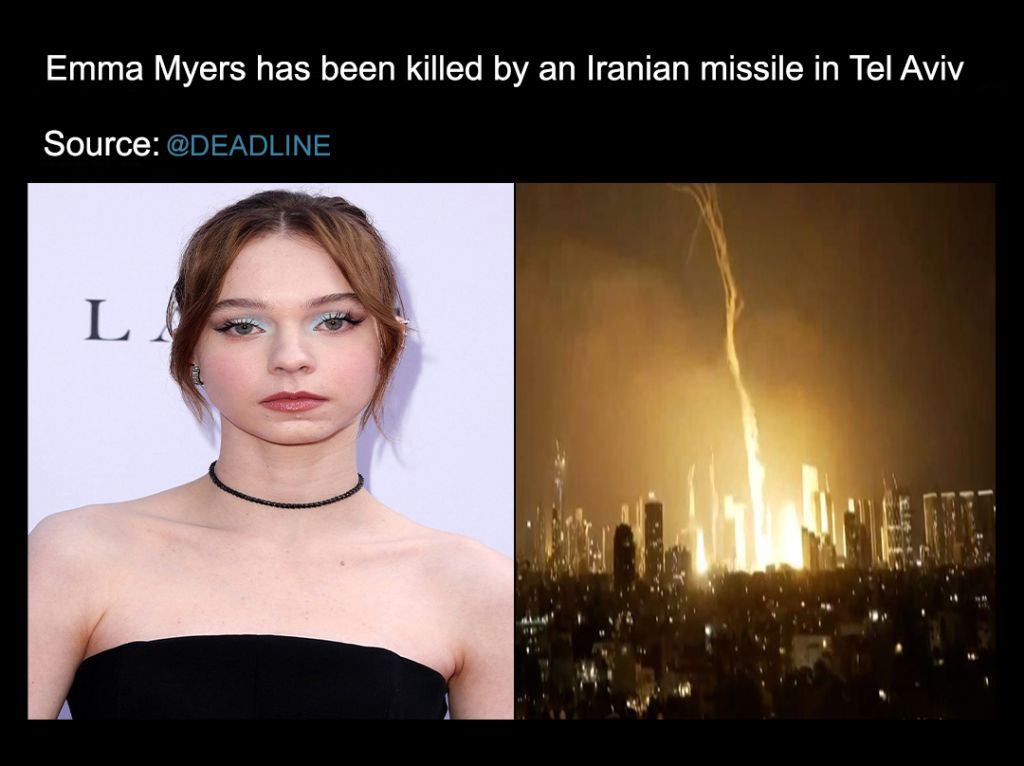
Task: Open the left portrait photo
Action: pyautogui.click(x=270, y=451)
